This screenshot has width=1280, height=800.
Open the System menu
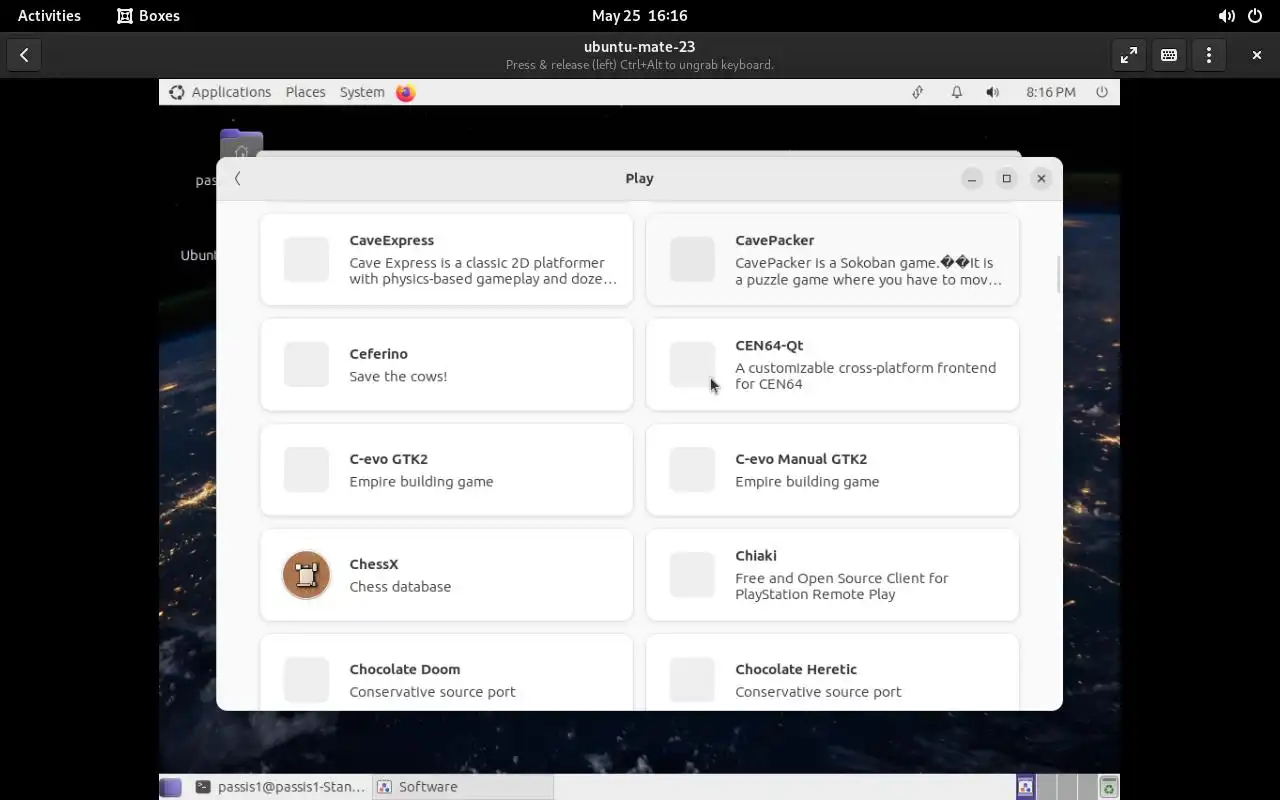pyautogui.click(x=362, y=92)
